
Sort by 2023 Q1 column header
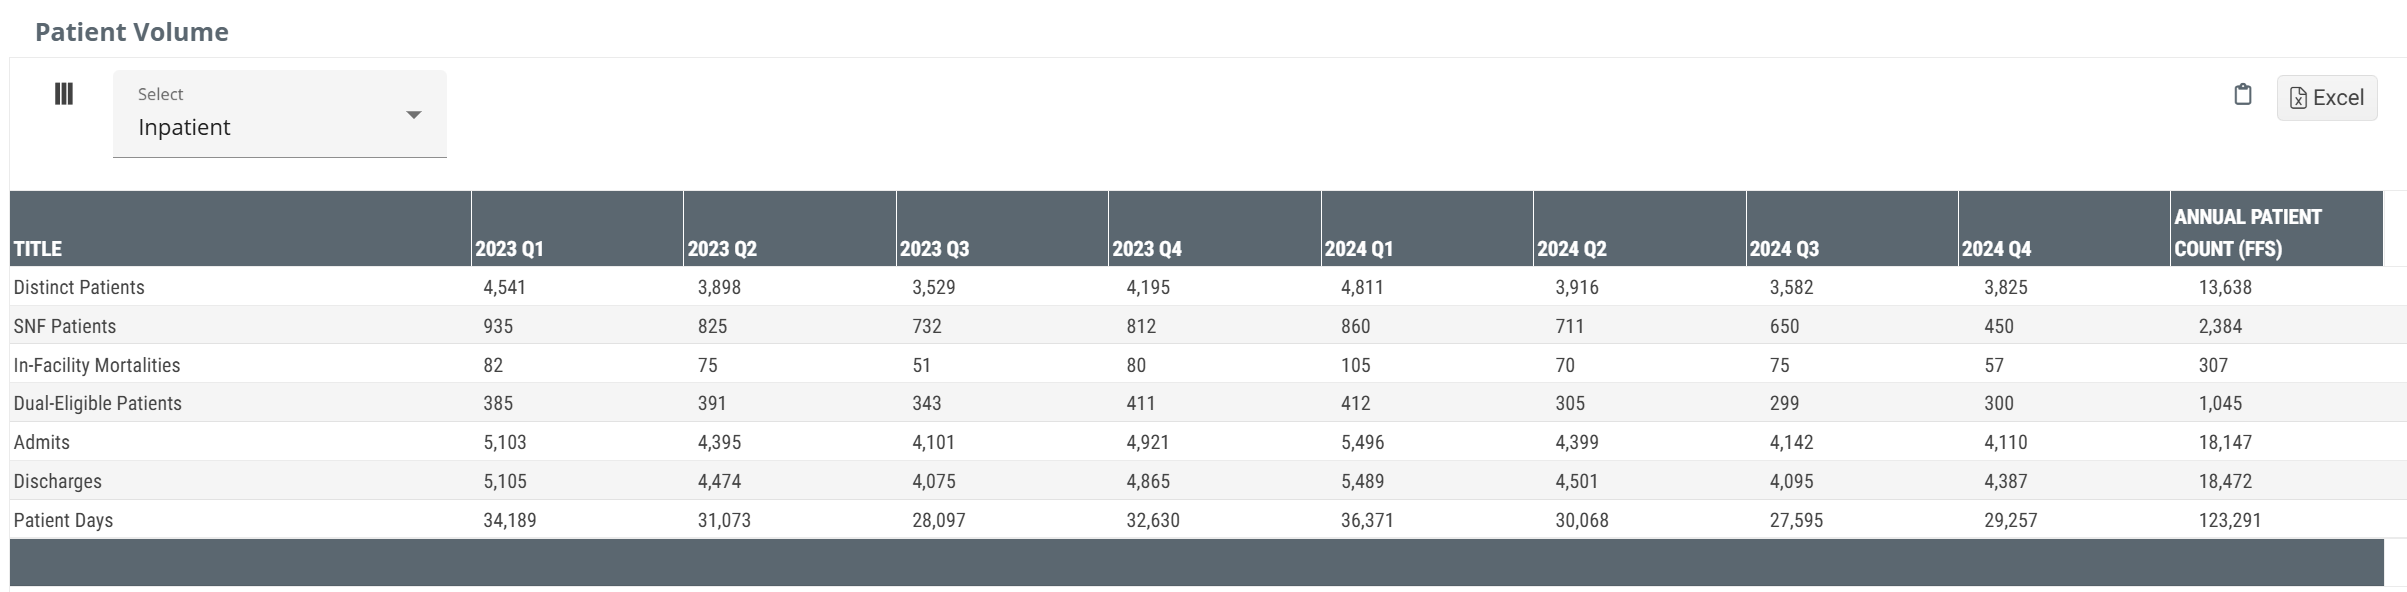[x=509, y=249]
